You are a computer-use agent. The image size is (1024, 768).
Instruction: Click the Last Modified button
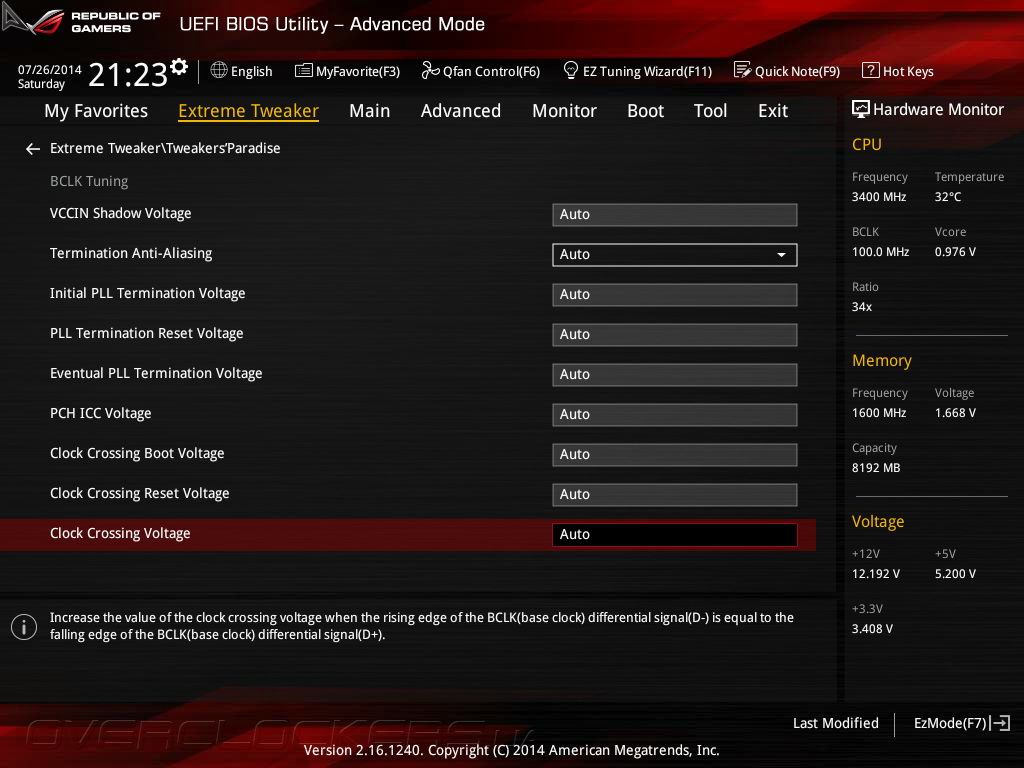pos(835,723)
